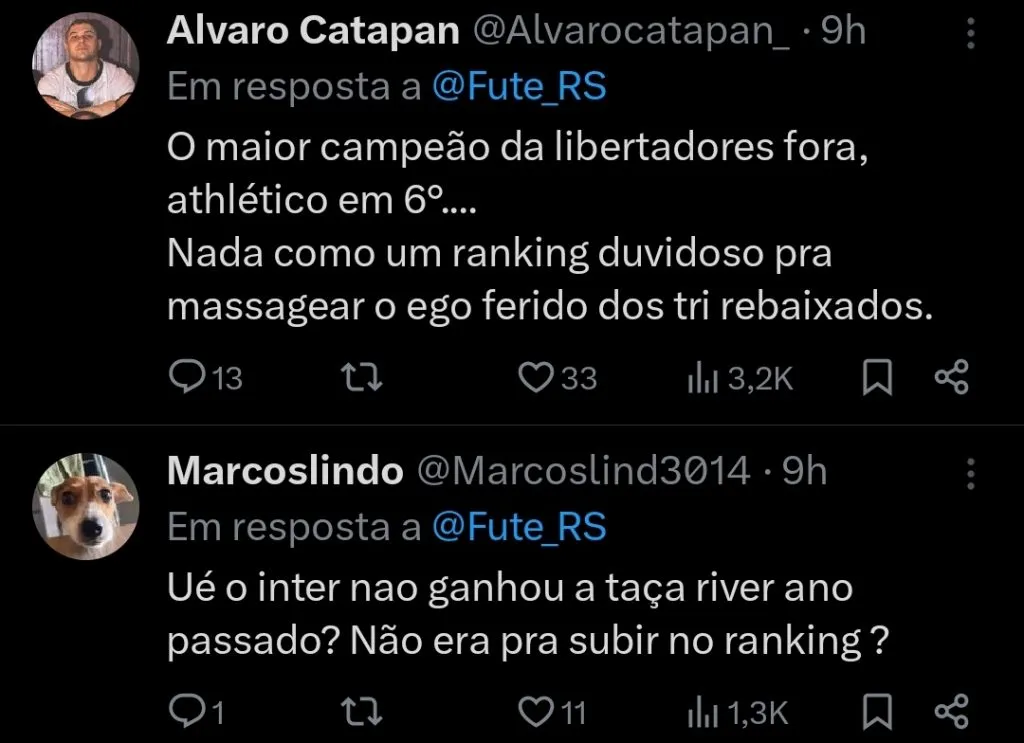Open the repost menu on Marcoslindo's tweet
The width and height of the screenshot is (1024, 743).
click(362, 712)
